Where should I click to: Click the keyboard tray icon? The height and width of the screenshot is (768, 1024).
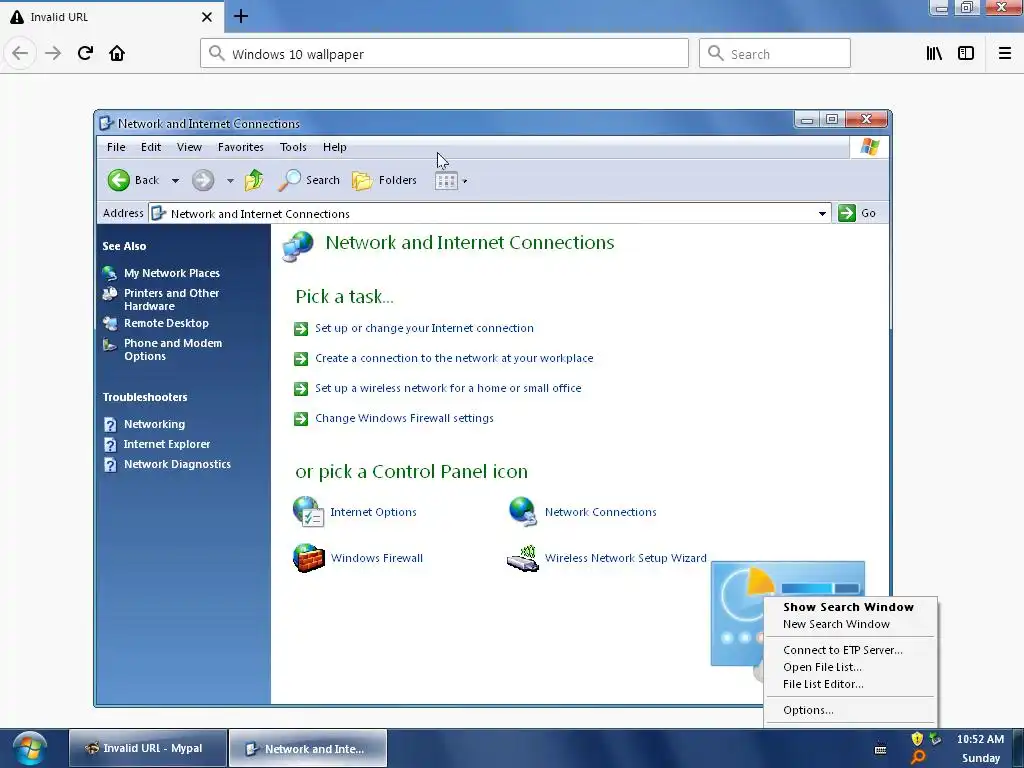(x=880, y=748)
